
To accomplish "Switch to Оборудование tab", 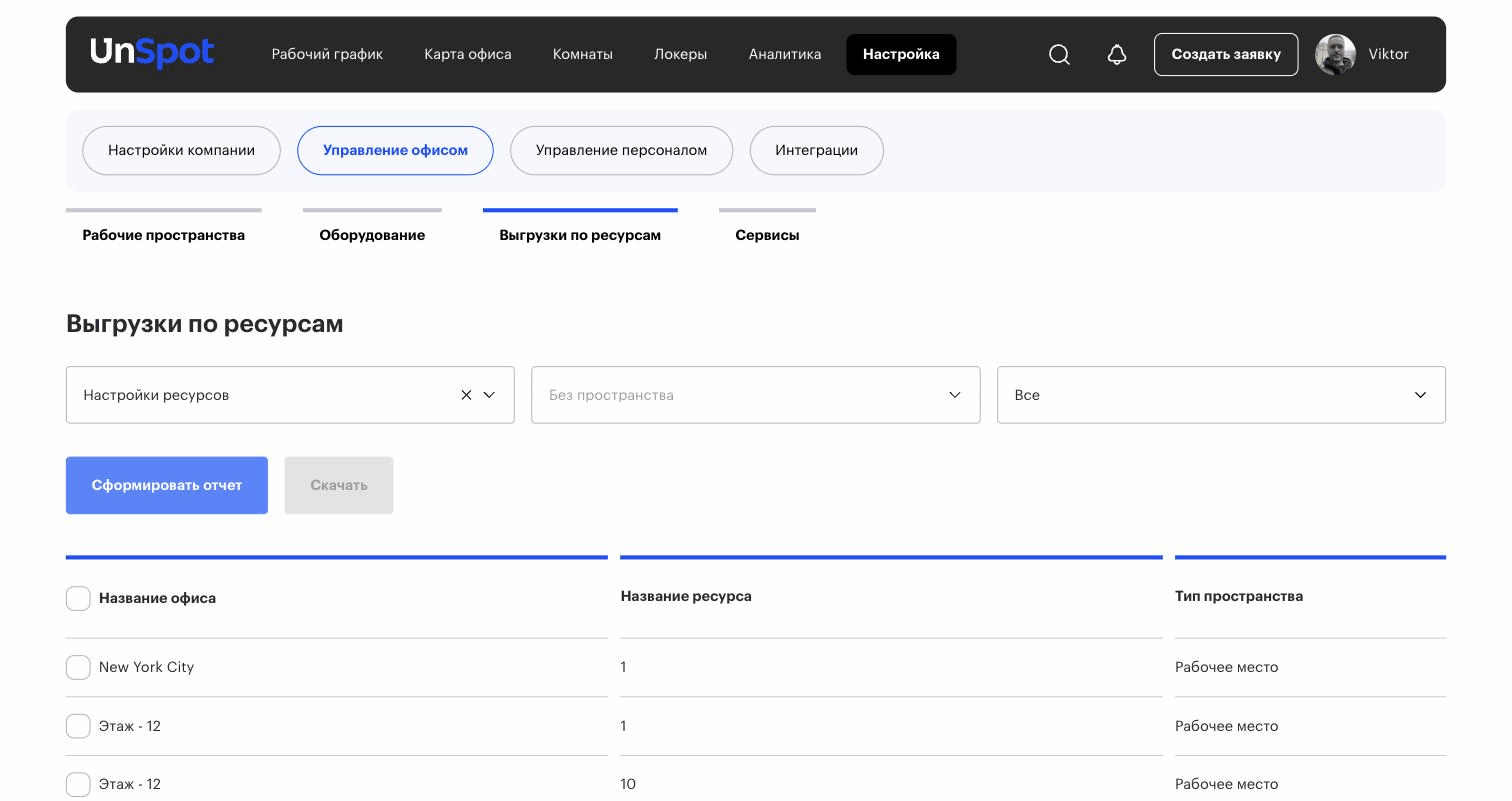I will [x=372, y=235].
